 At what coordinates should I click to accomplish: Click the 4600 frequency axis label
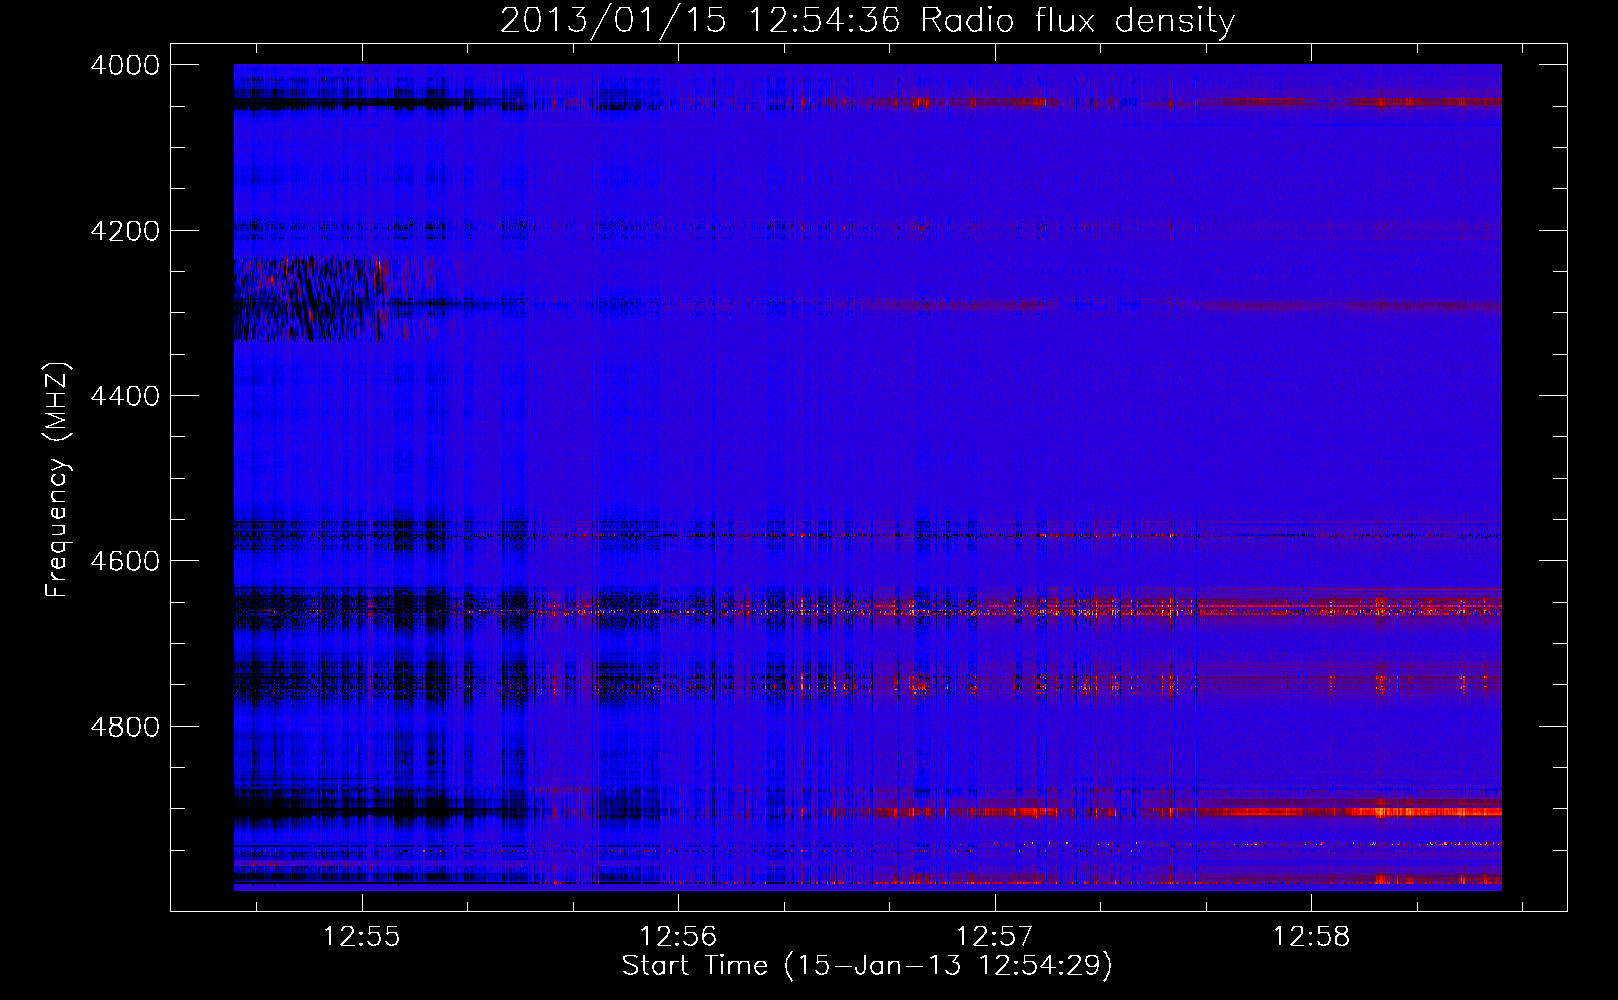125,561
